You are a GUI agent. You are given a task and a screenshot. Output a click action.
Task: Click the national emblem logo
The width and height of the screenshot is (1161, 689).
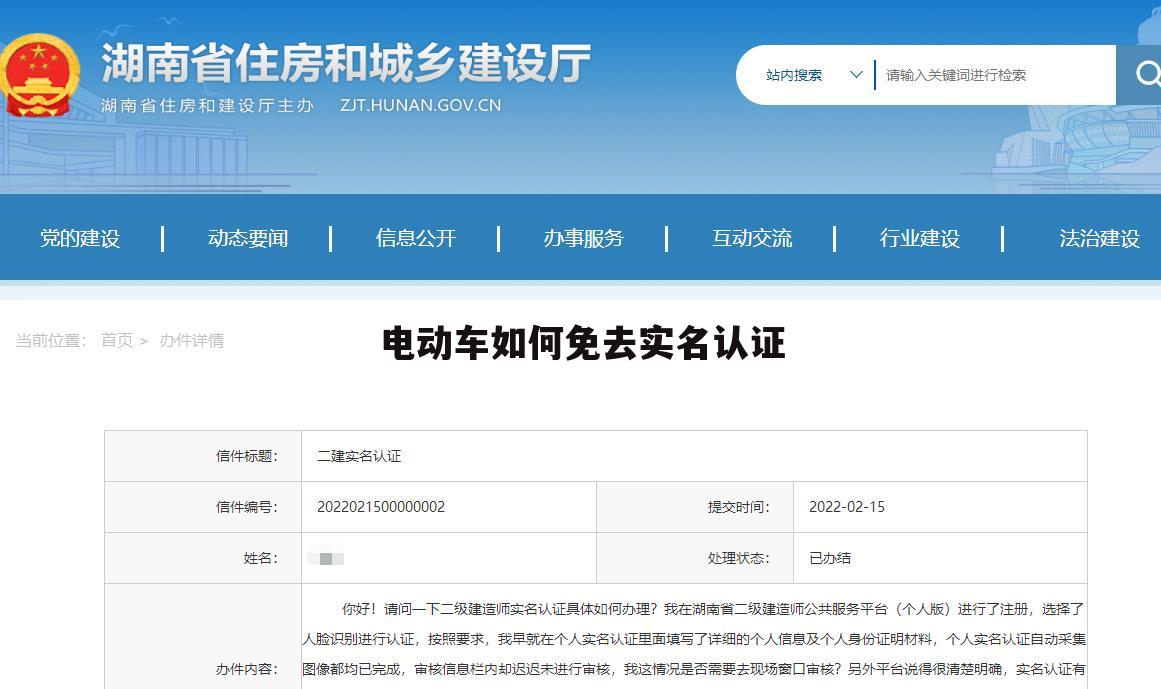39,75
